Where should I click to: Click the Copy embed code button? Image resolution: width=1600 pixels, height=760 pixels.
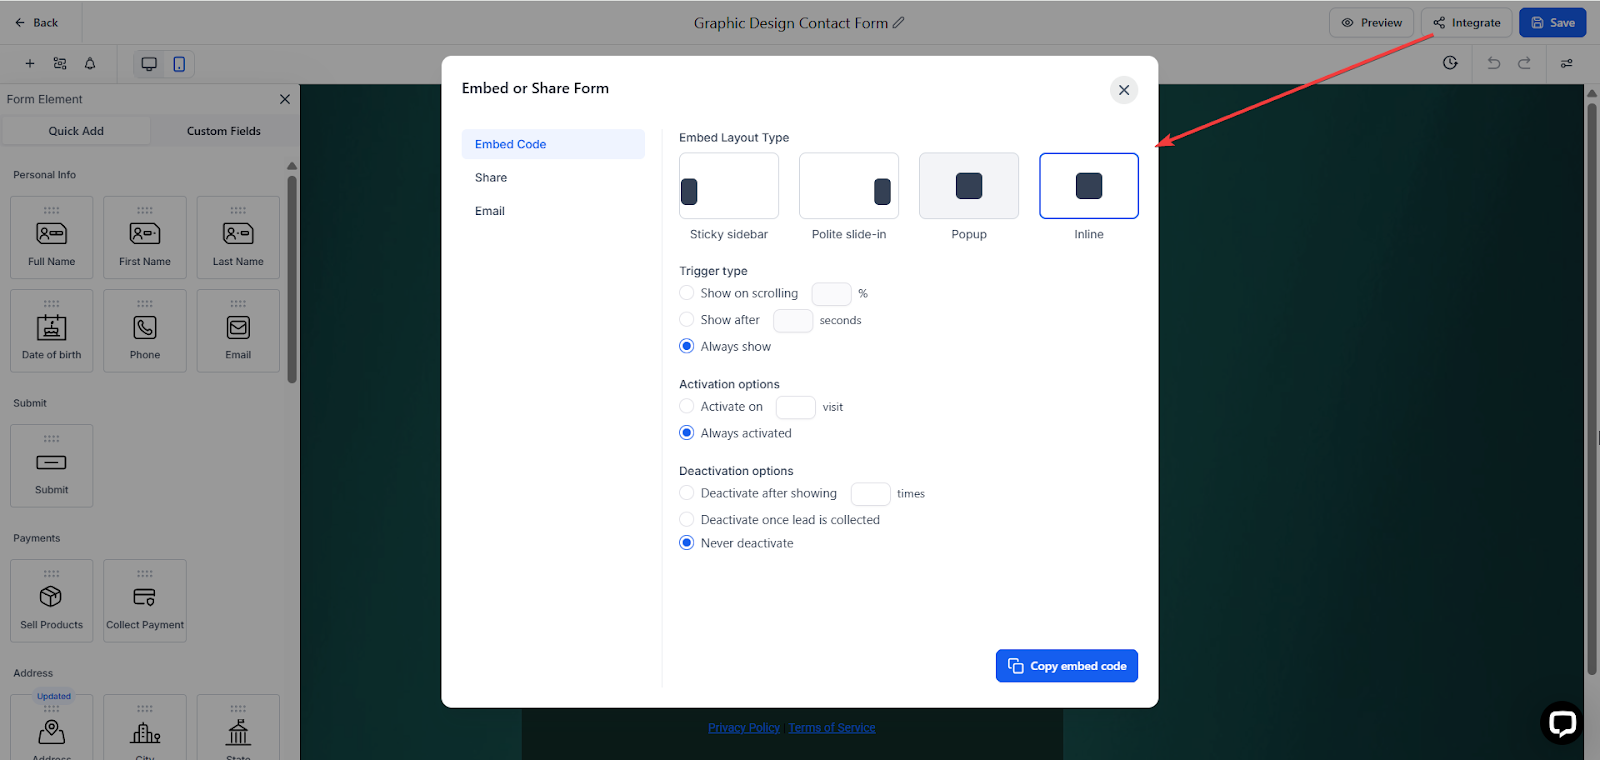(1067, 666)
